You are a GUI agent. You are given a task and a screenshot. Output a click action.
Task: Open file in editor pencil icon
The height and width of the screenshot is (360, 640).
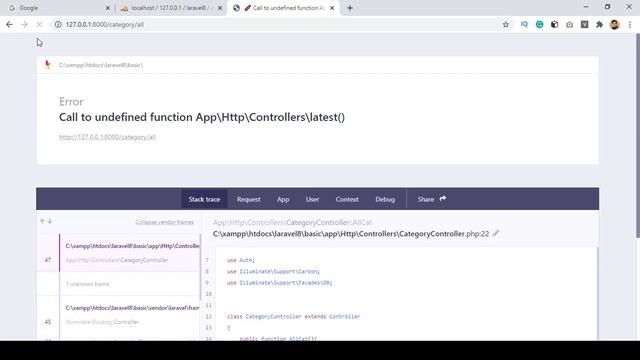(x=496, y=233)
